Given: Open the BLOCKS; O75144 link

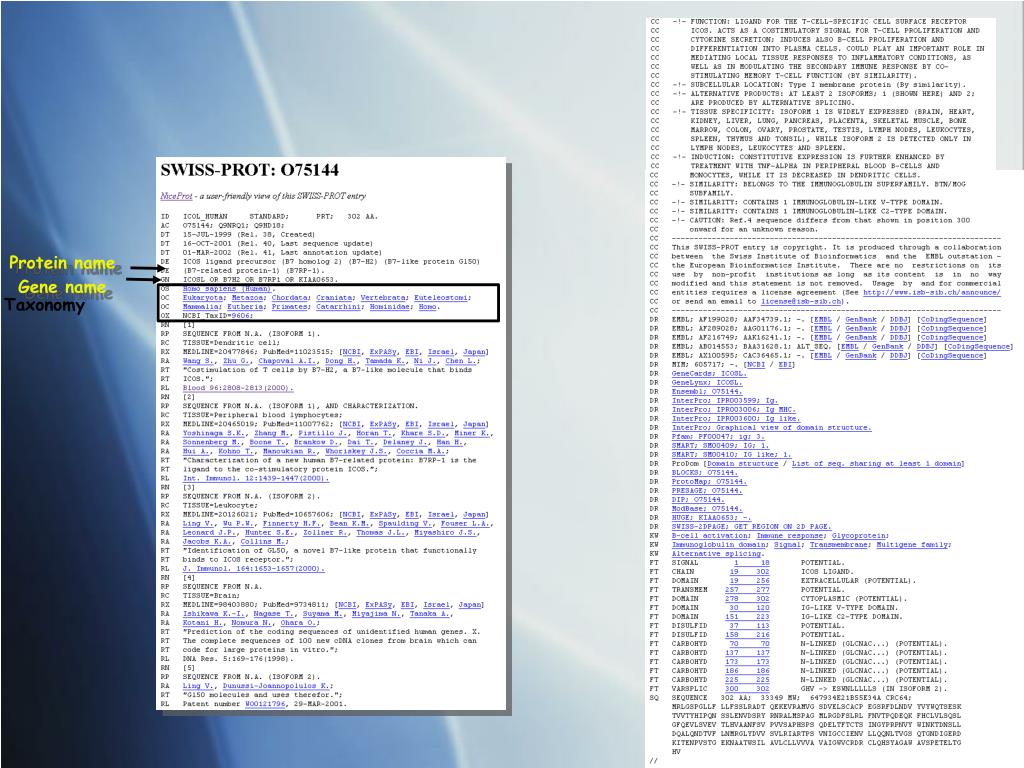Looking at the screenshot, I should coord(705,473).
